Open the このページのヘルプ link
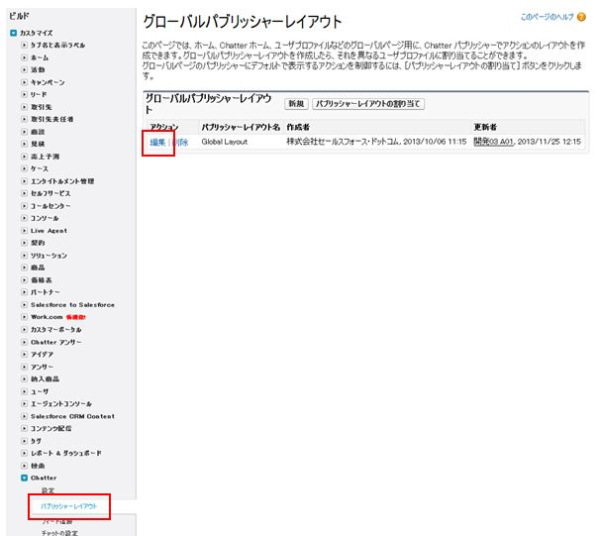600x536 pixels. 547,17
